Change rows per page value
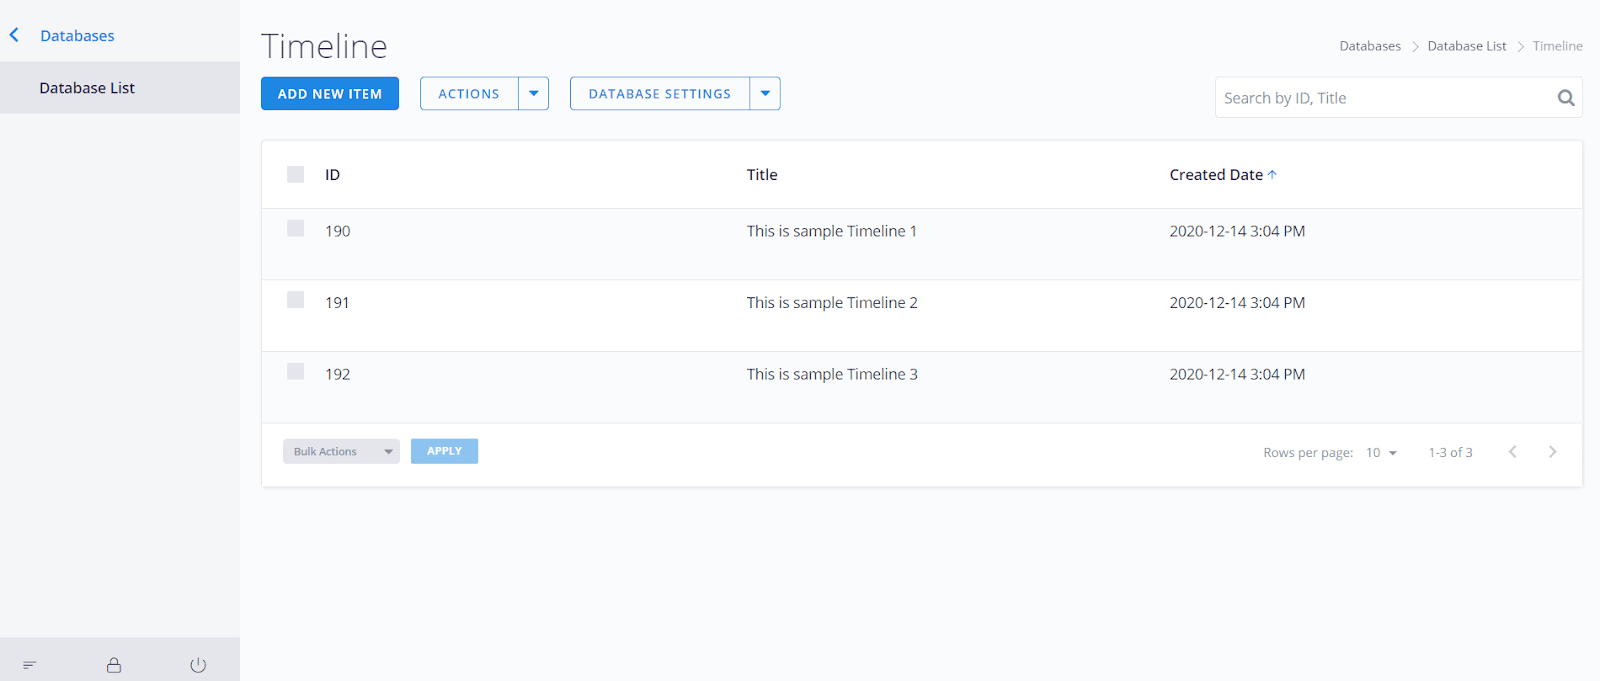The image size is (1600, 681). coord(1381,453)
